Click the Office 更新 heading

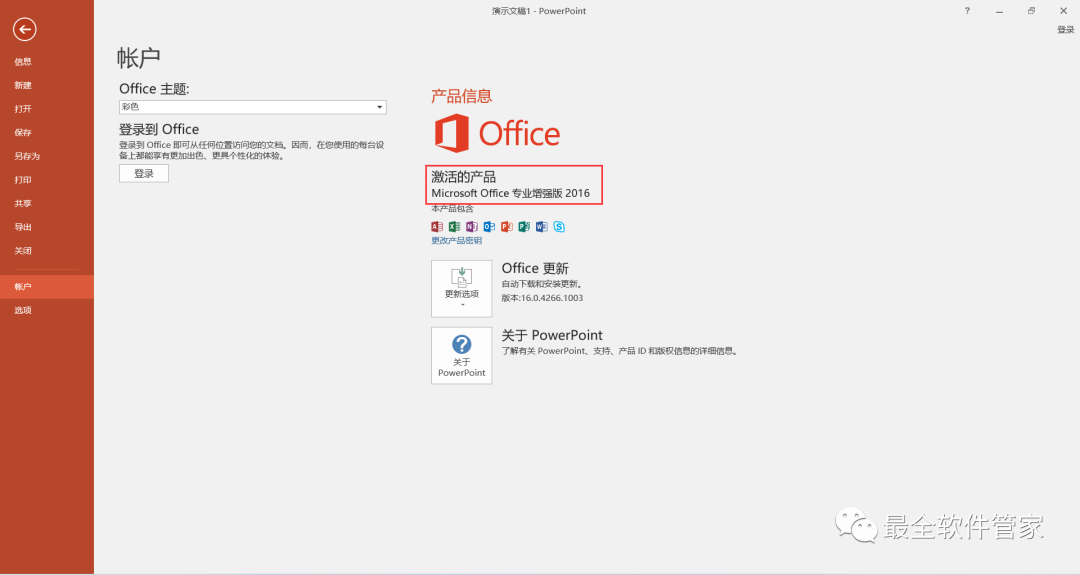[535, 269]
